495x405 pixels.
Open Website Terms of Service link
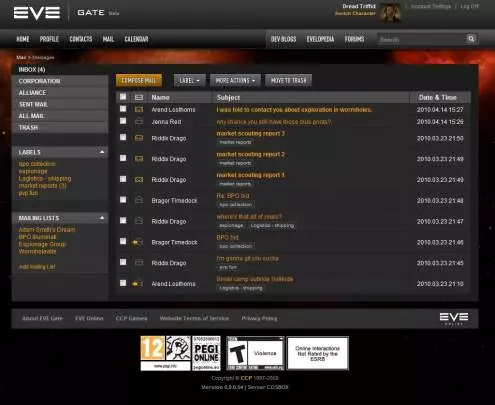[194, 318]
